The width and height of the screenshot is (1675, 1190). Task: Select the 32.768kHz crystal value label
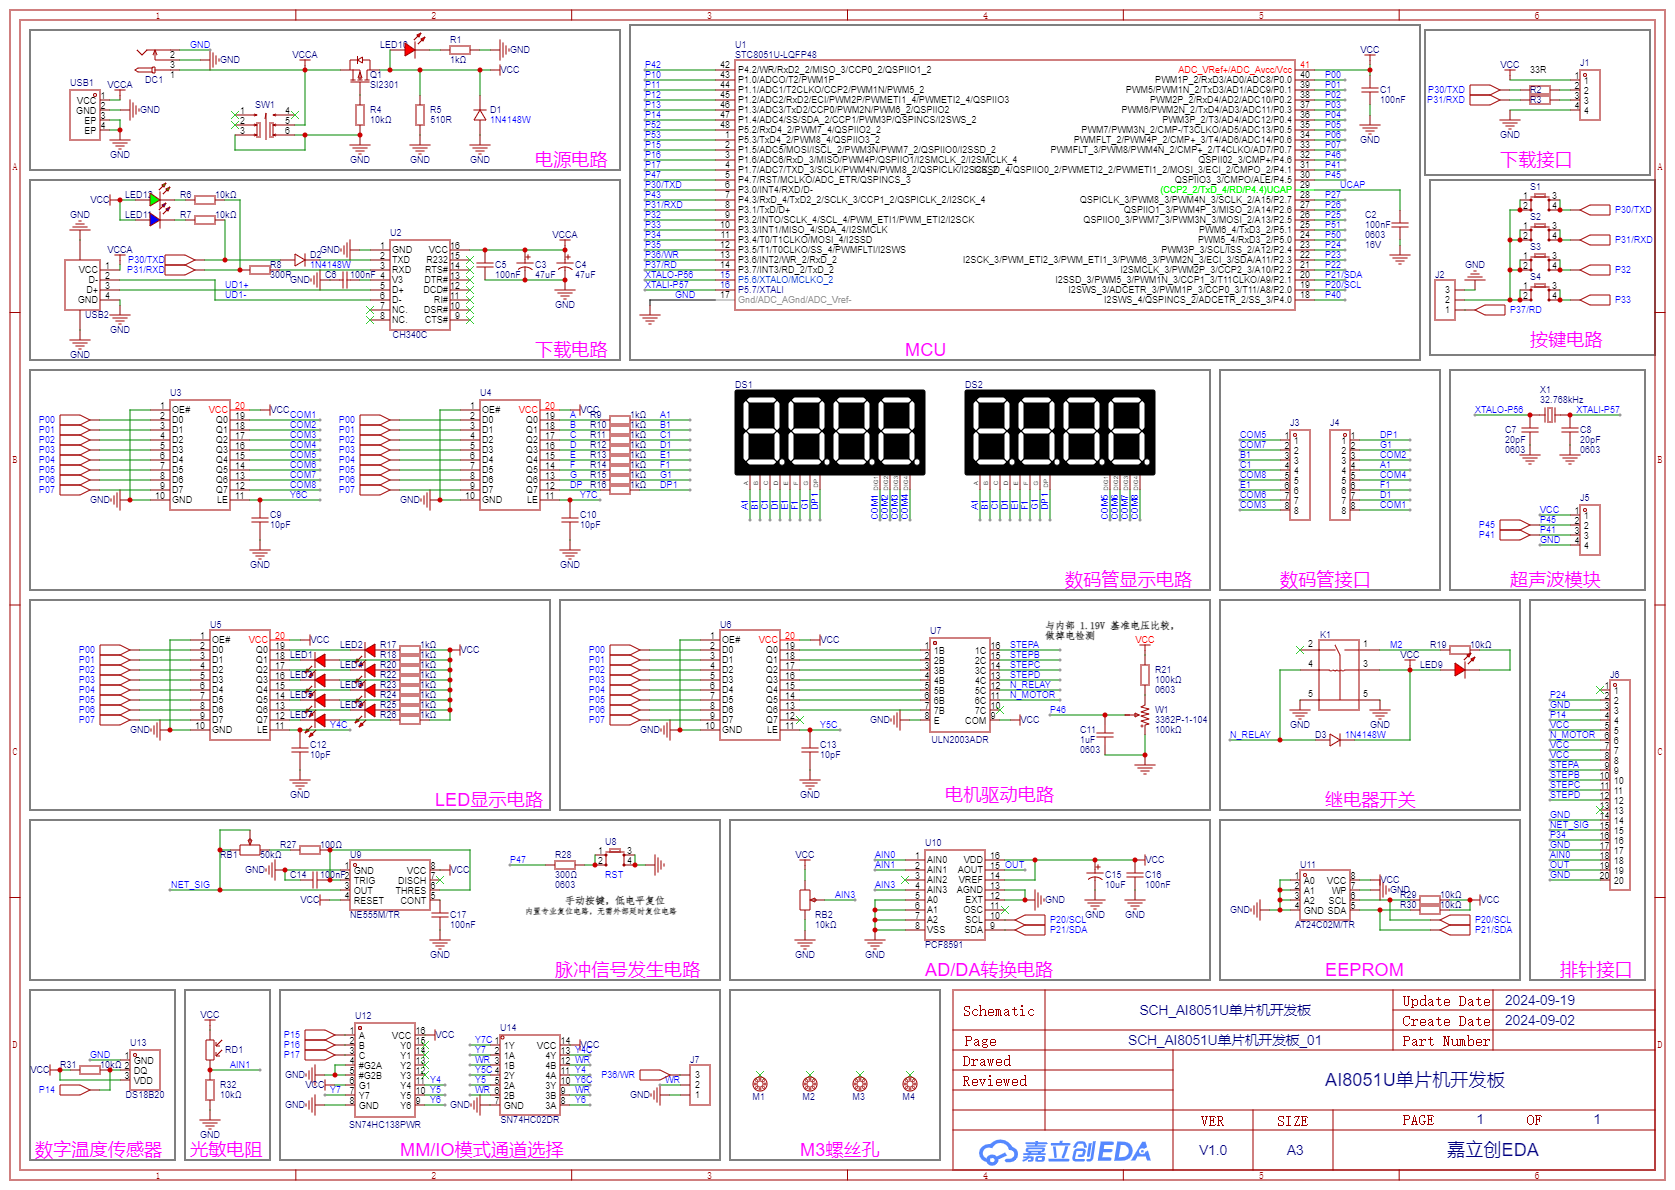coord(1561,399)
